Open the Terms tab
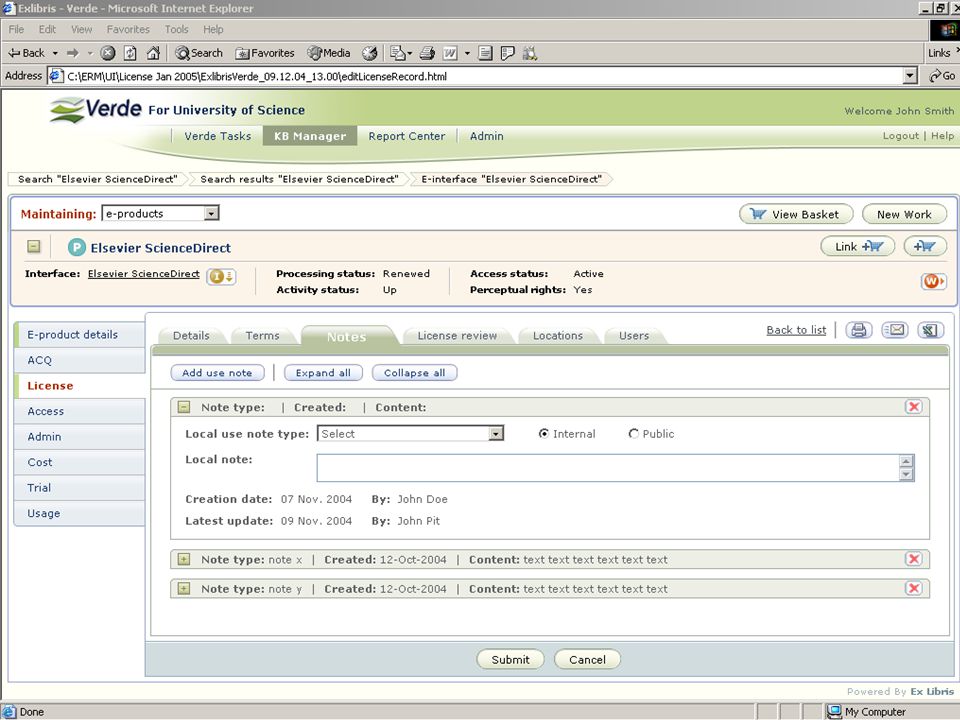 point(262,336)
